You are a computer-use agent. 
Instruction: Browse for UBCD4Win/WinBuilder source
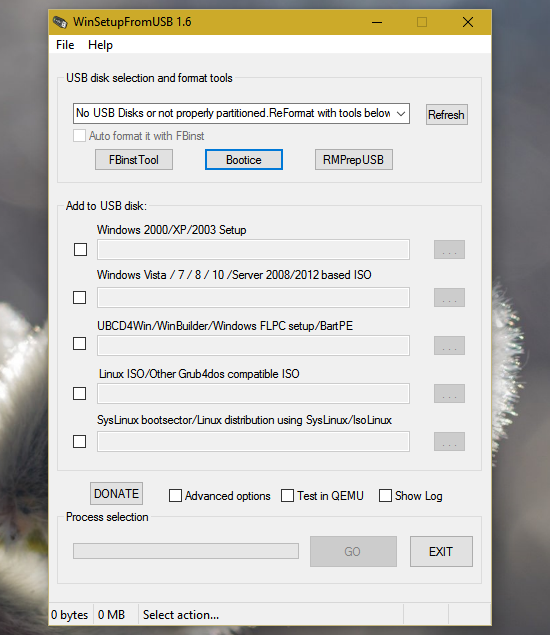tap(449, 345)
